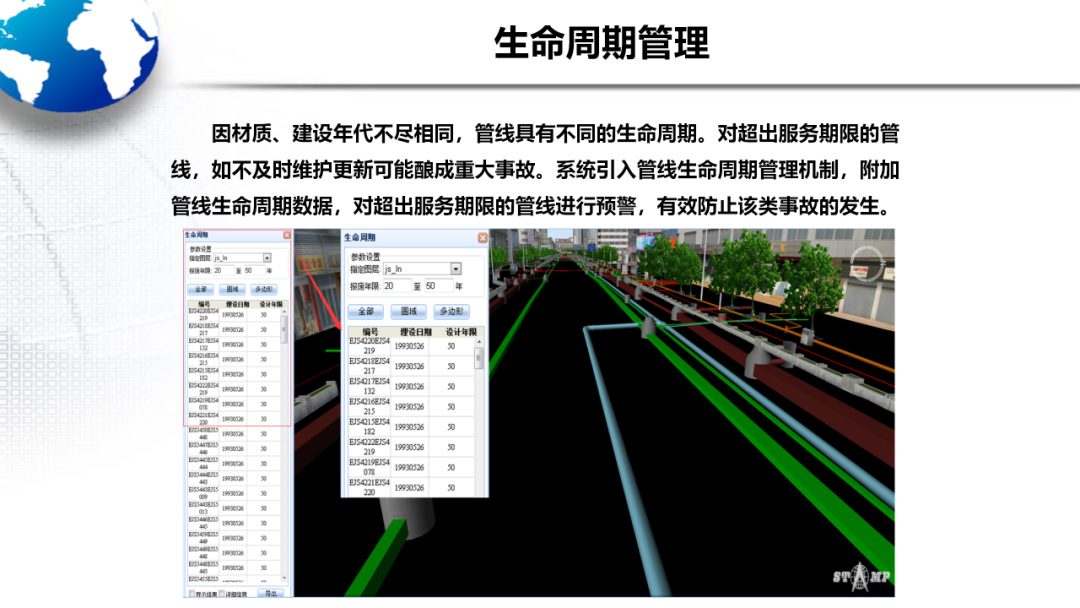Click the 多边形 button in the center dialog
Screen dimensions: 1080x608
click(454, 311)
